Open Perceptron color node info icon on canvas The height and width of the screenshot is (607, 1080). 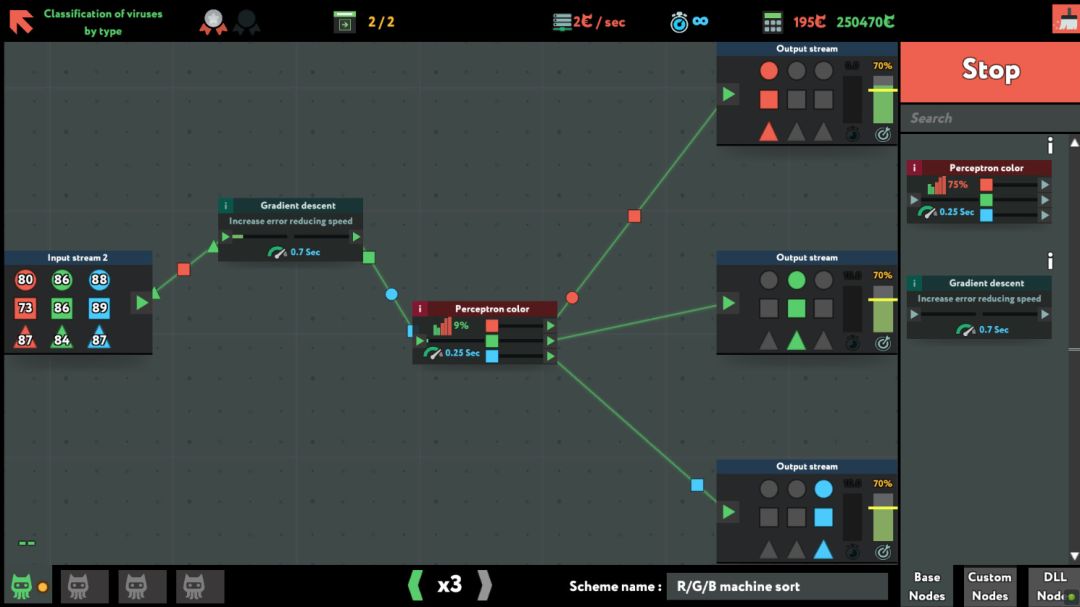419,309
